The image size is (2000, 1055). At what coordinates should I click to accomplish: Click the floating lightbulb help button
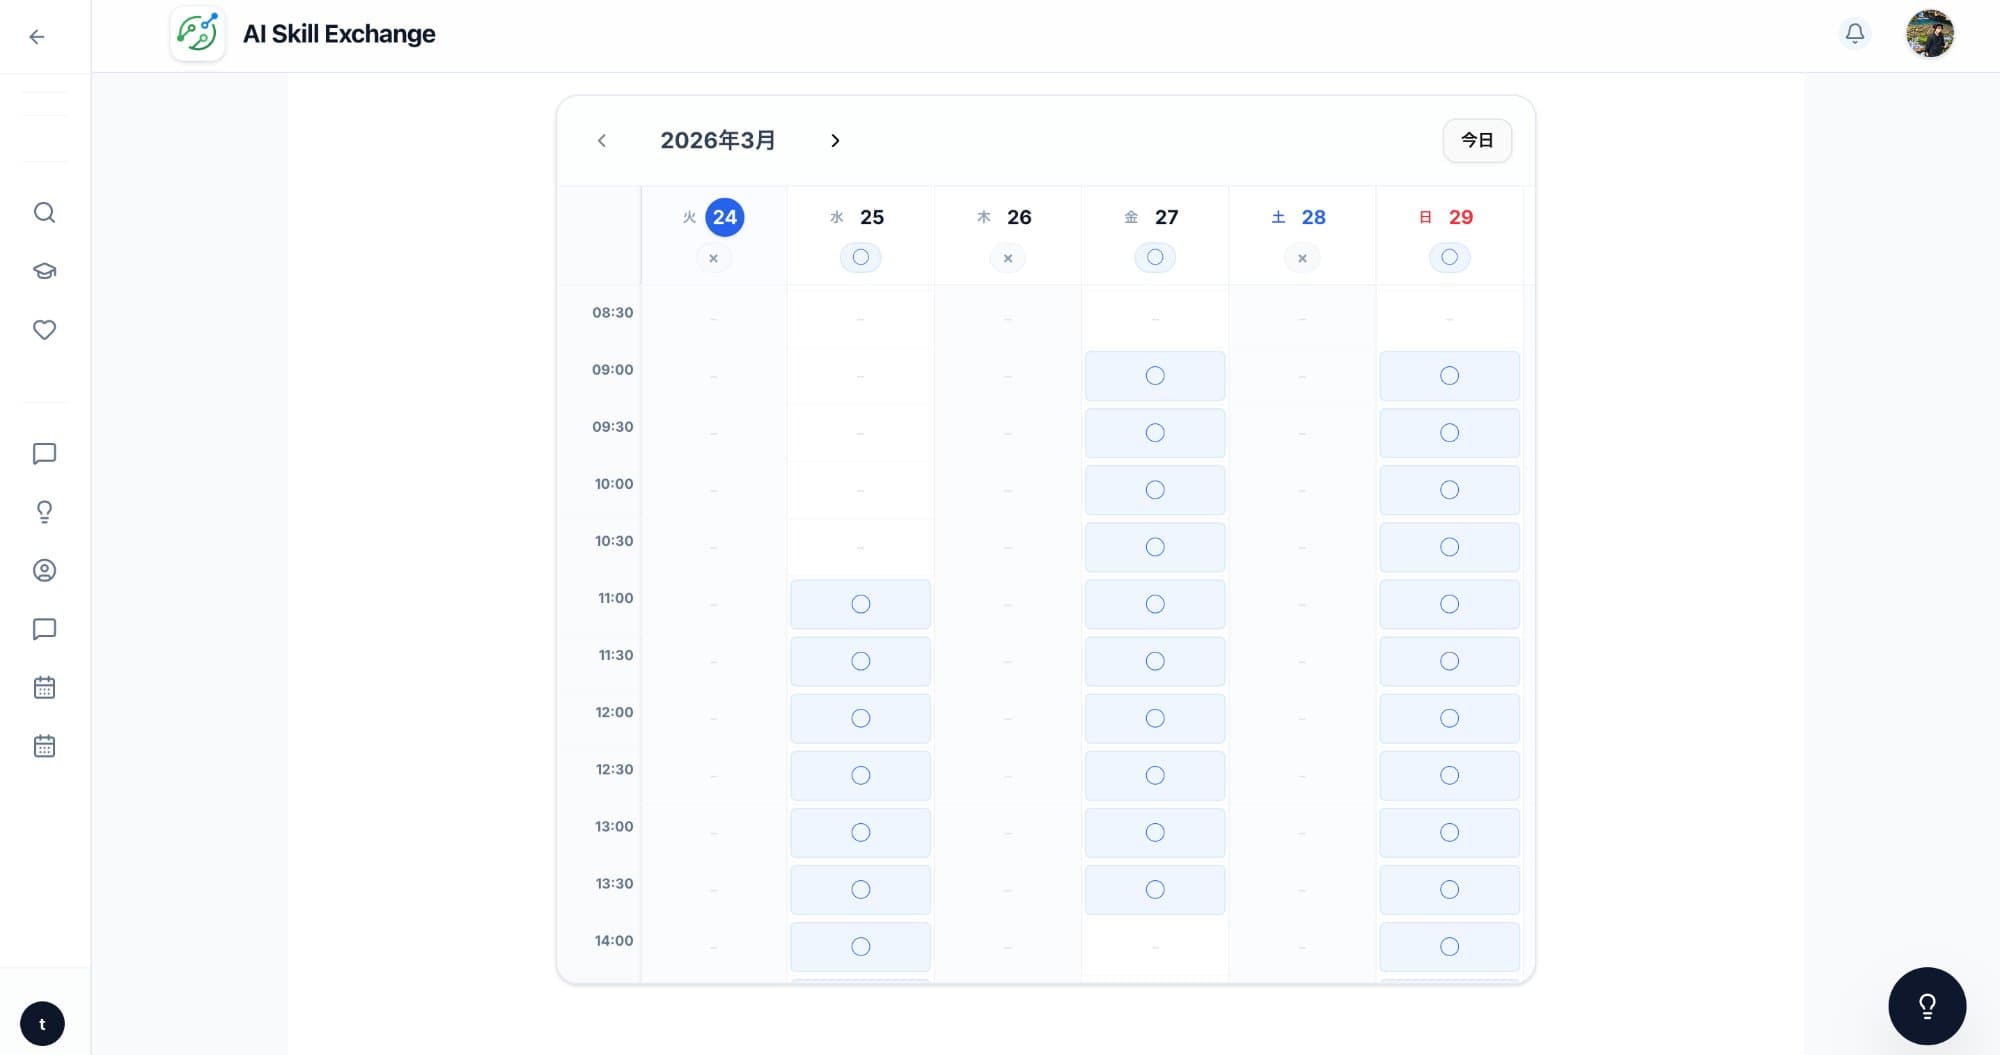click(x=1926, y=1005)
